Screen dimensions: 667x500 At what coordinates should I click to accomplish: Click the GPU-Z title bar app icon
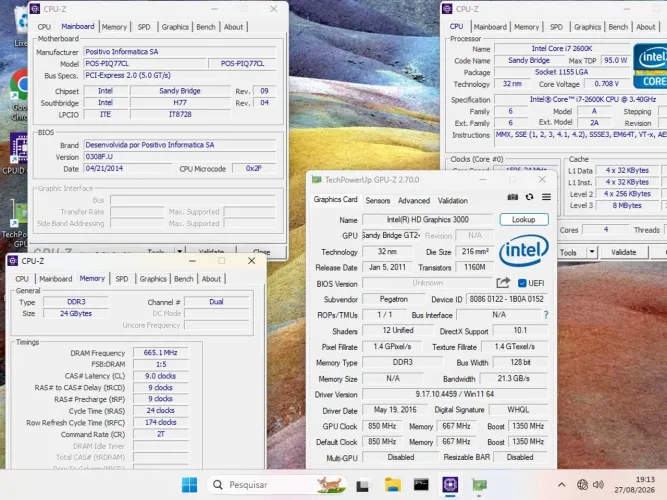click(x=316, y=180)
